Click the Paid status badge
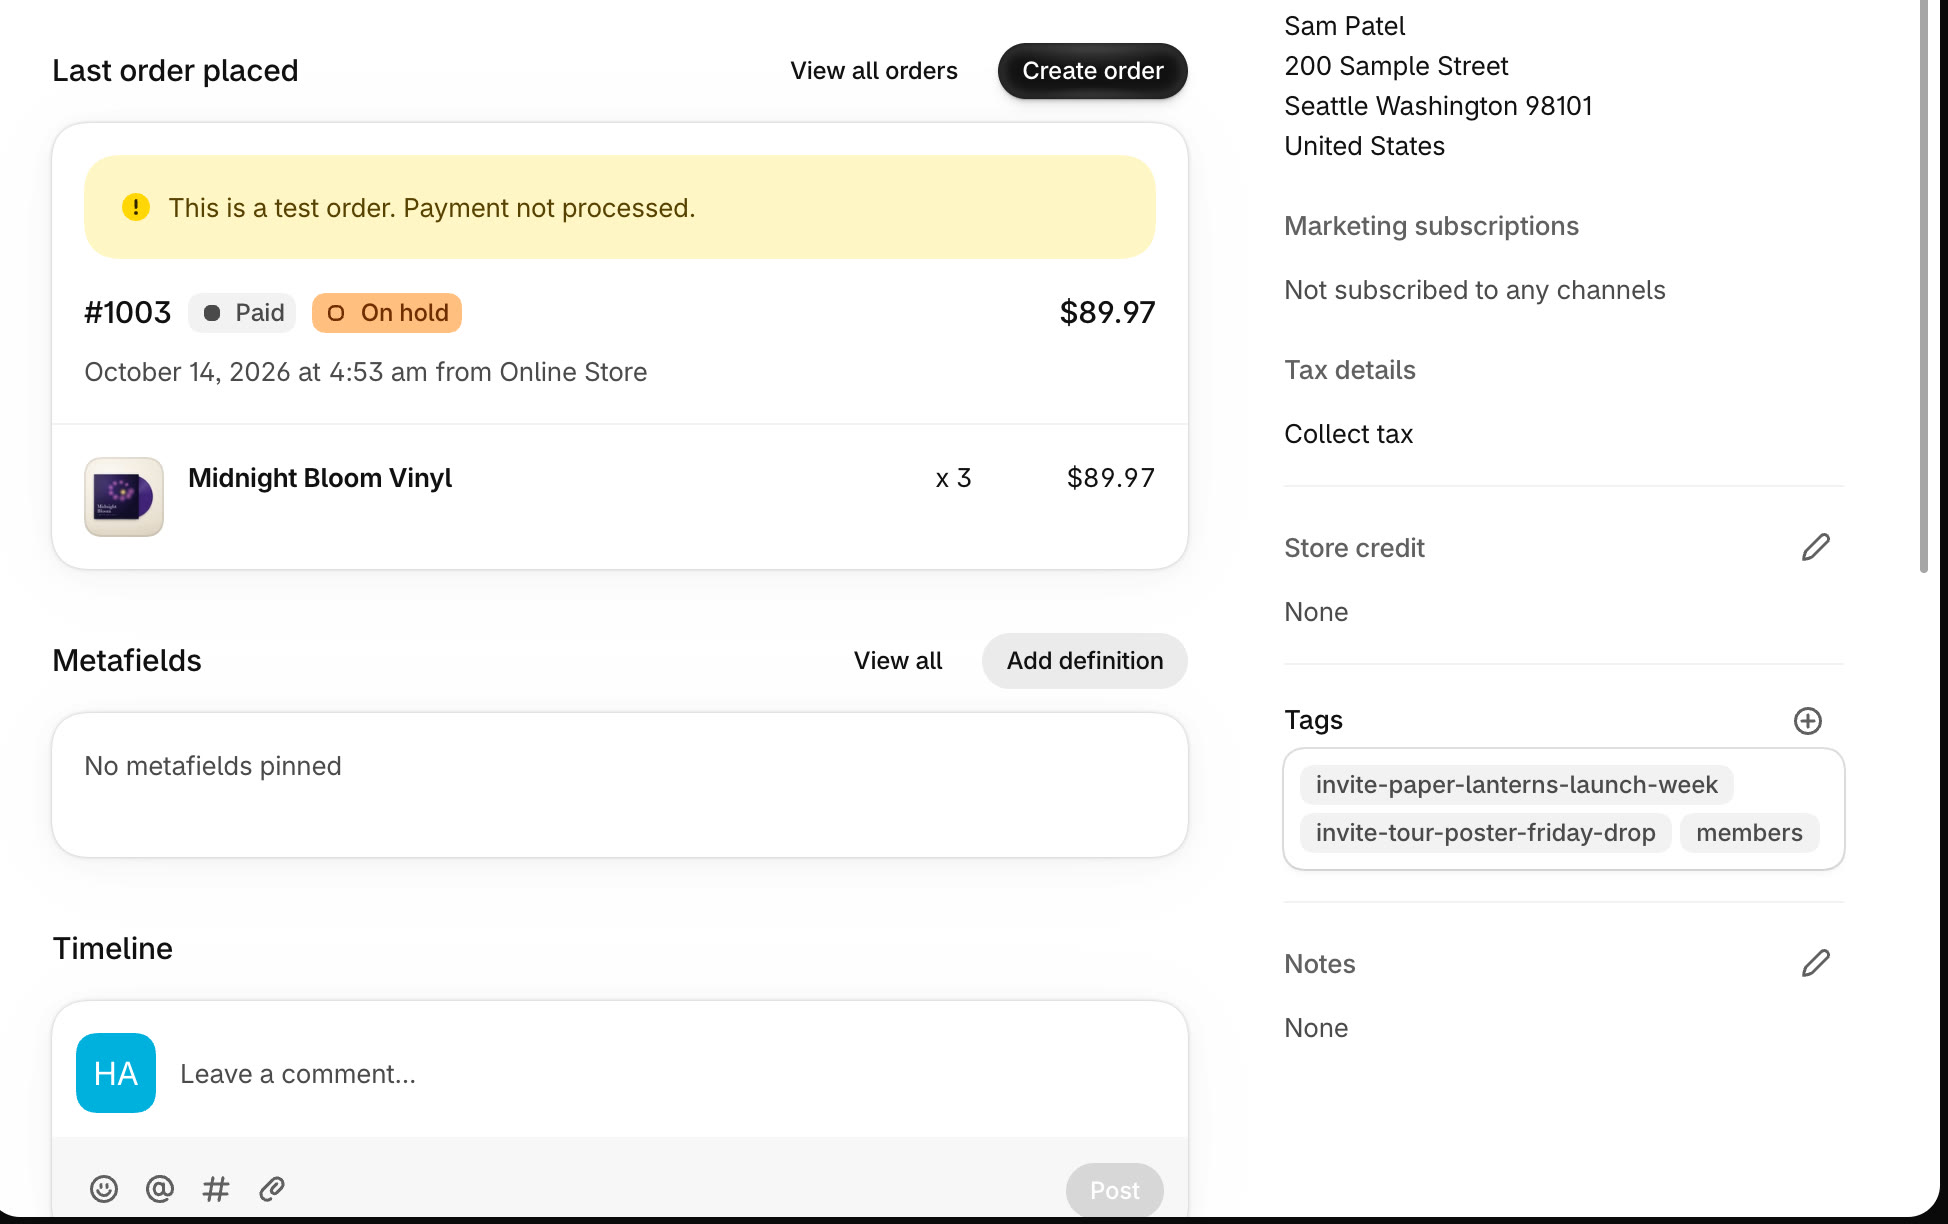 point(243,313)
